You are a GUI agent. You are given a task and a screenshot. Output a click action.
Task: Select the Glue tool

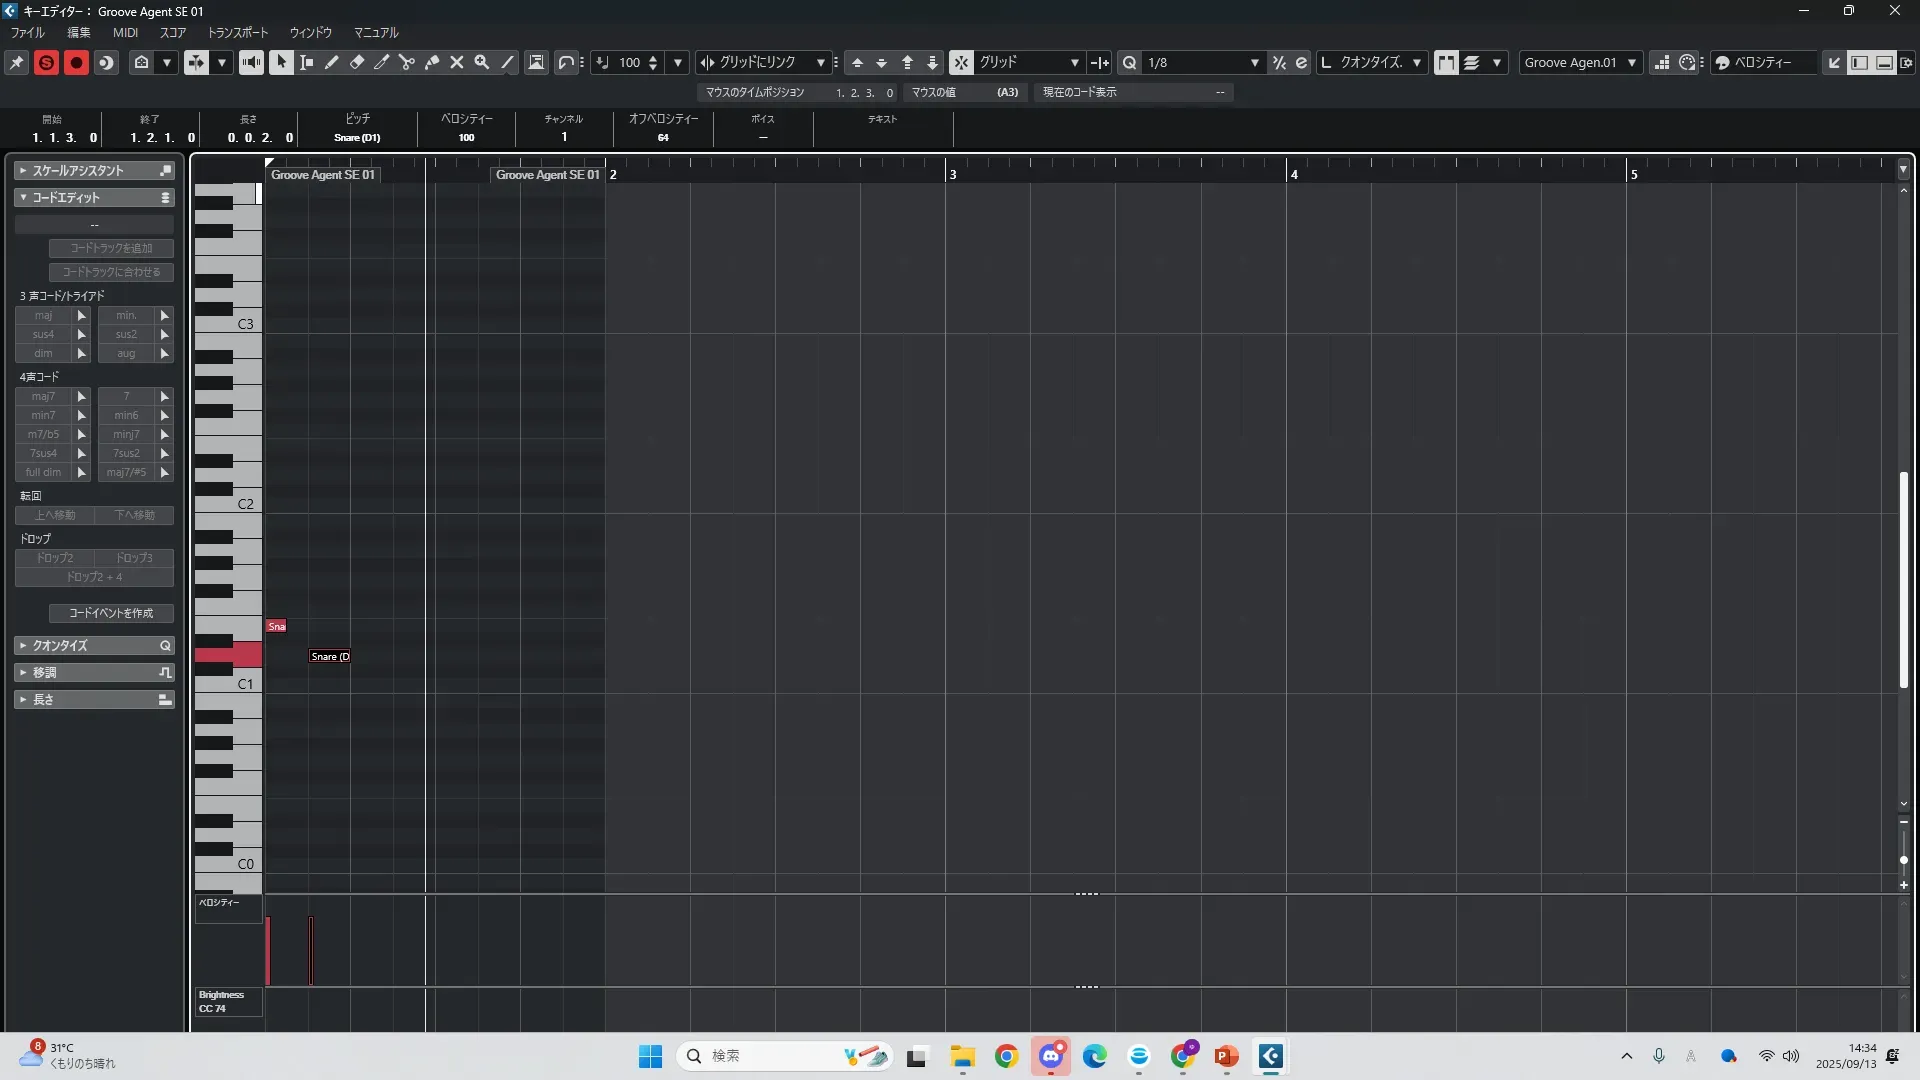432,62
